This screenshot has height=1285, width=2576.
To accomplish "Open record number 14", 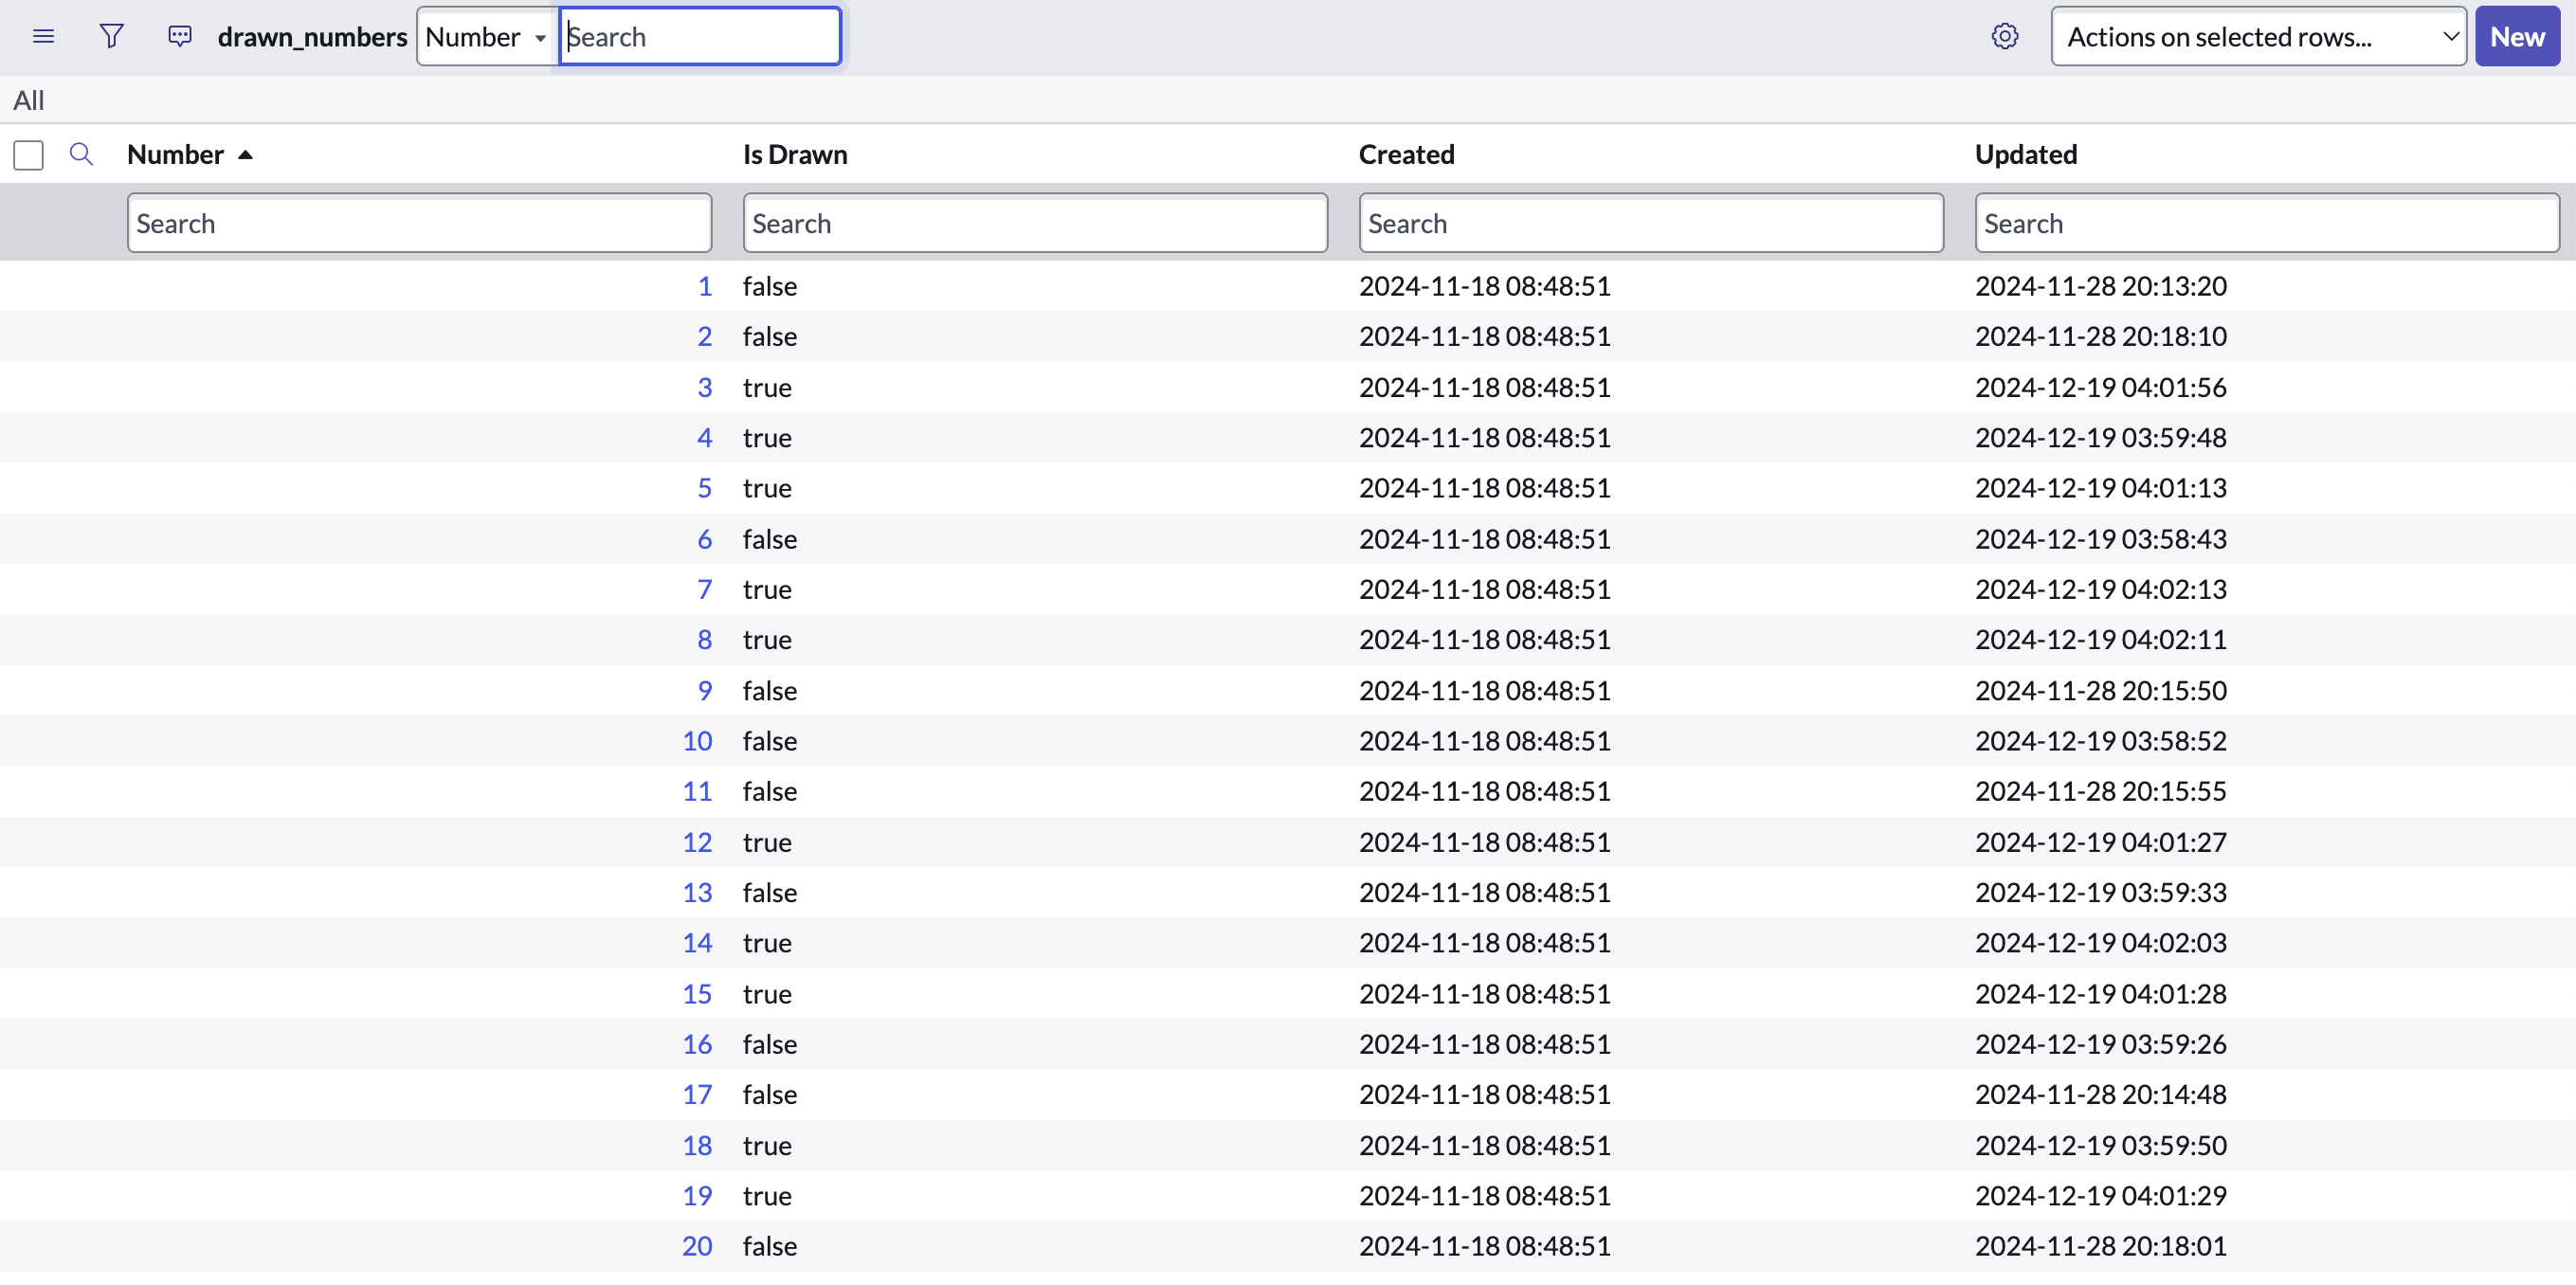I will pos(697,942).
